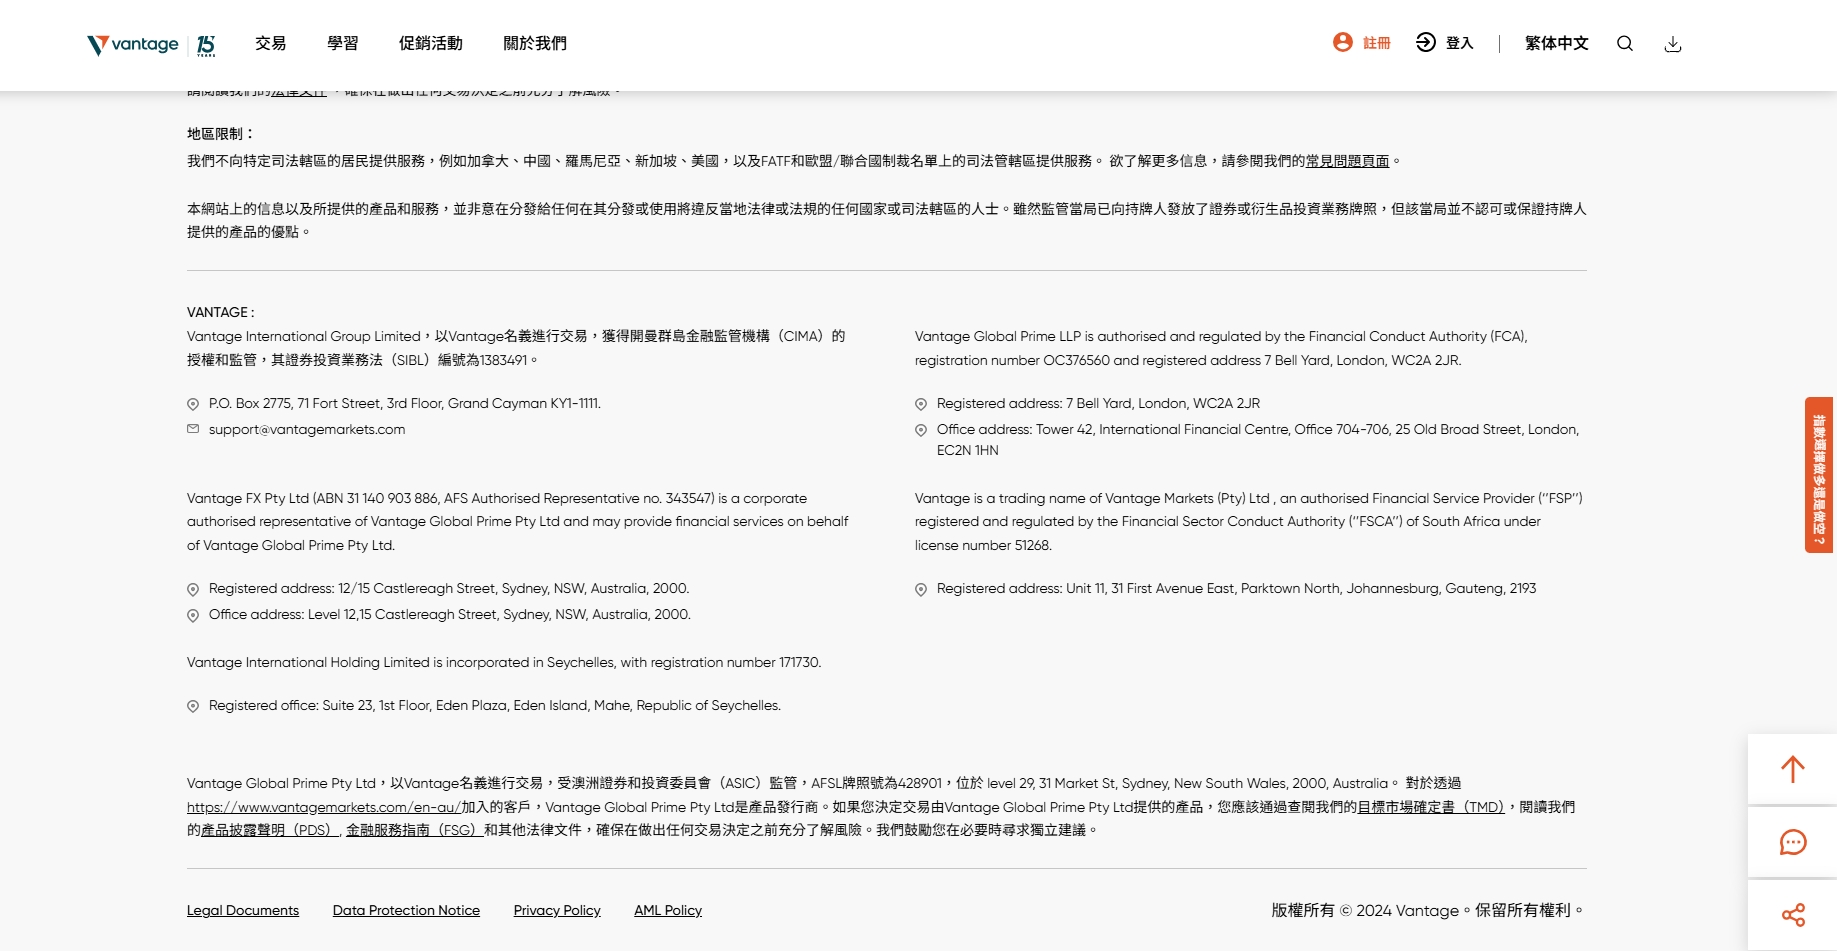Click the envelope icon beside the support email
Image resolution: width=1837 pixels, height=951 pixels.
193,429
